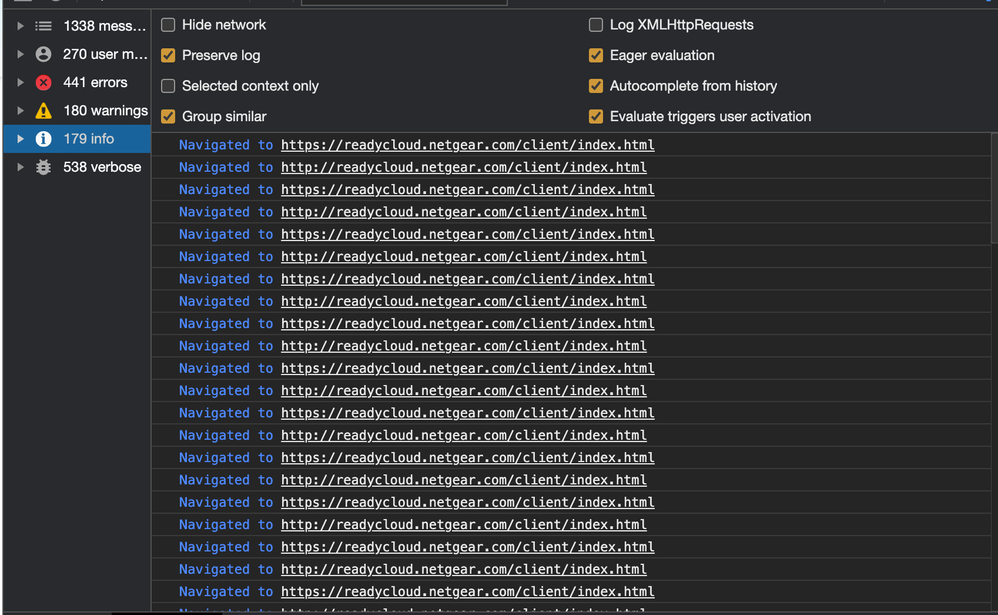Filter console by '180 warnings' label
This screenshot has height=615, width=998.
coord(106,111)
